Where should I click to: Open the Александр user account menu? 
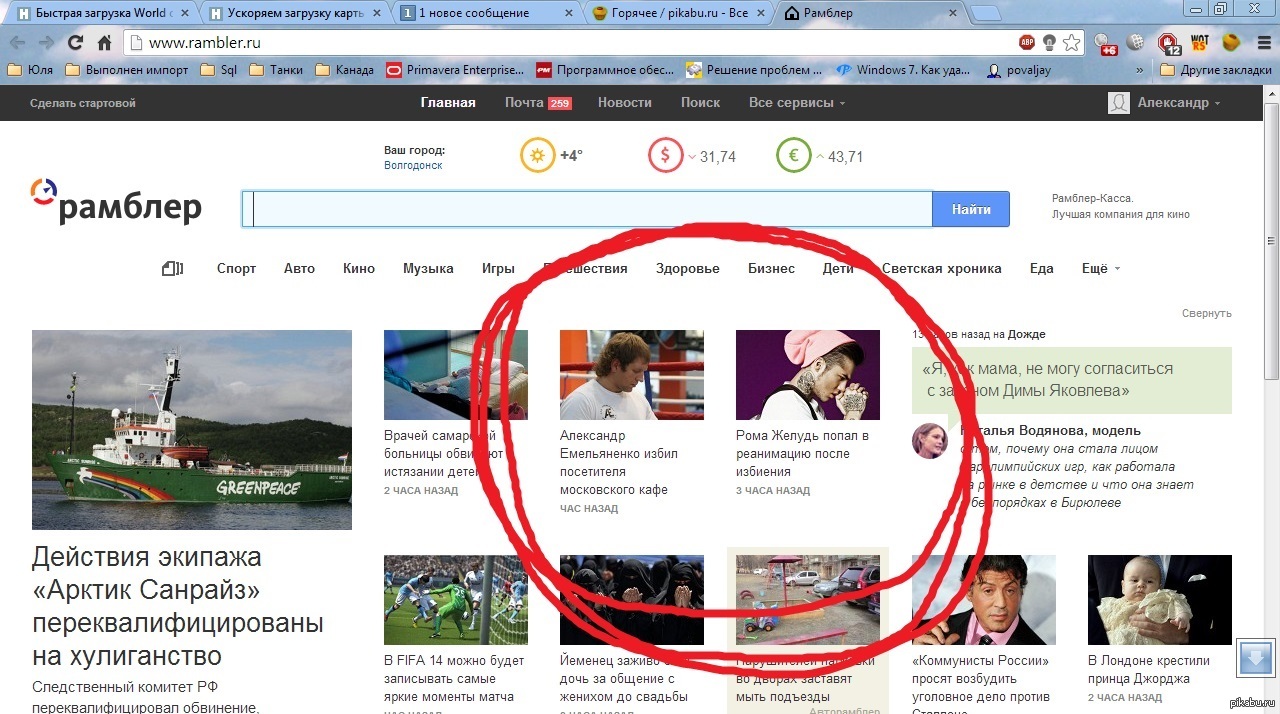tap(1165, 103)
